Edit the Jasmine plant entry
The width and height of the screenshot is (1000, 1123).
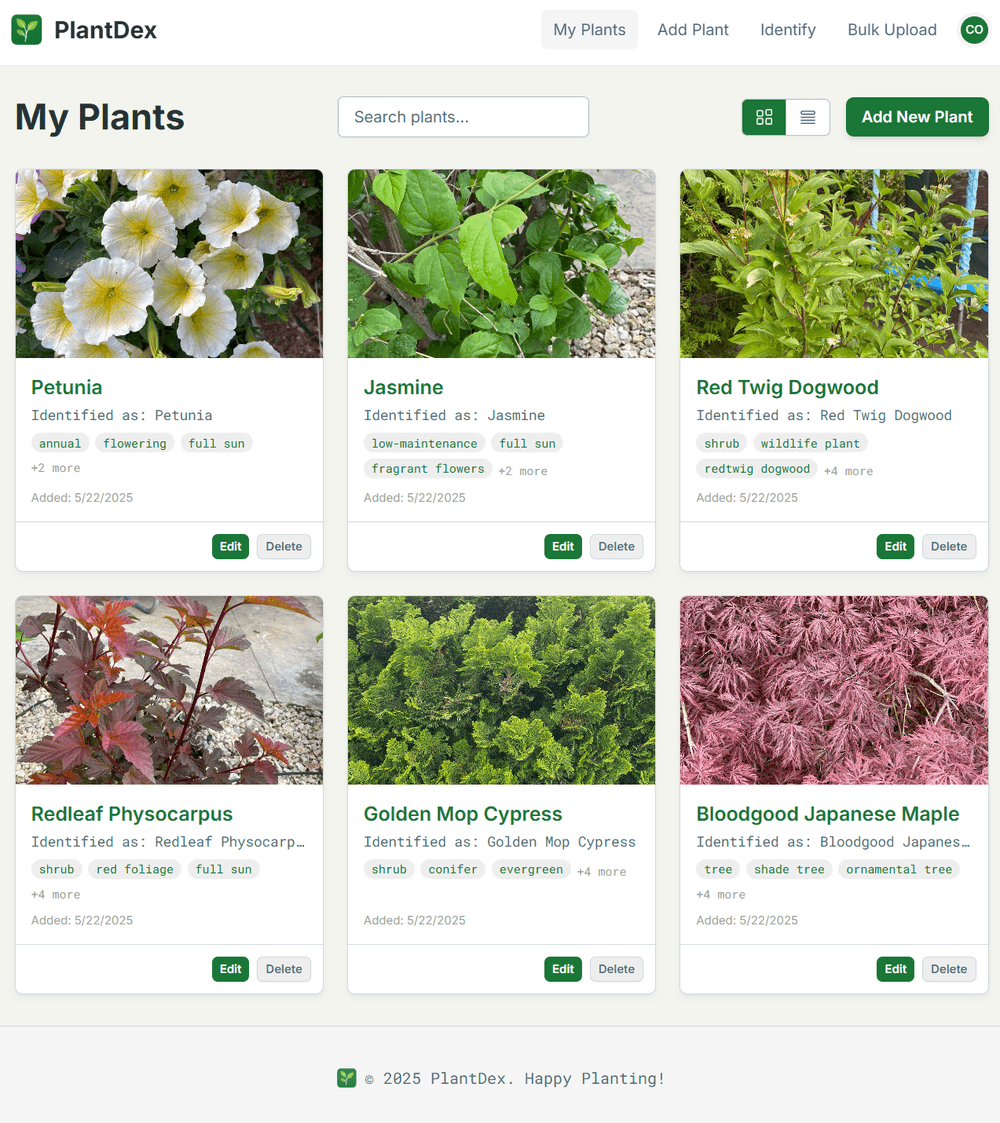[x=562, y=546]
